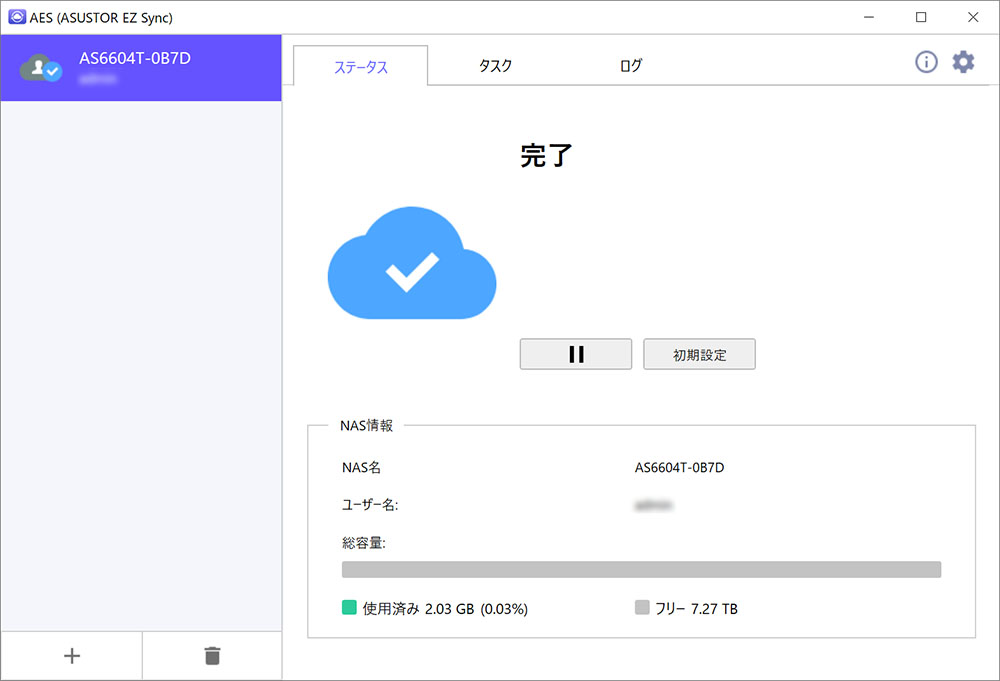Maximize the AES window
The image size is (1000, 681).
921,17
